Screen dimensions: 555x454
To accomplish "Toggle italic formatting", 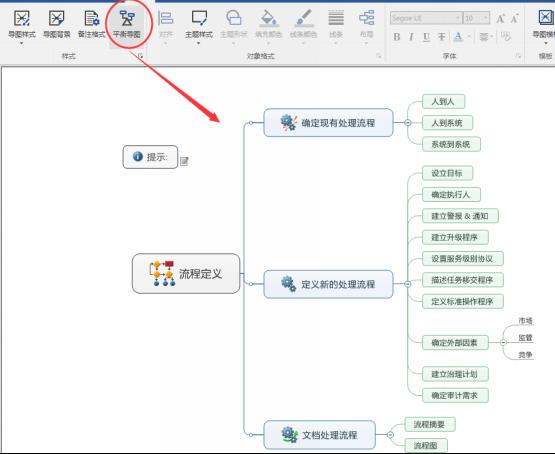I will [411, 37].
